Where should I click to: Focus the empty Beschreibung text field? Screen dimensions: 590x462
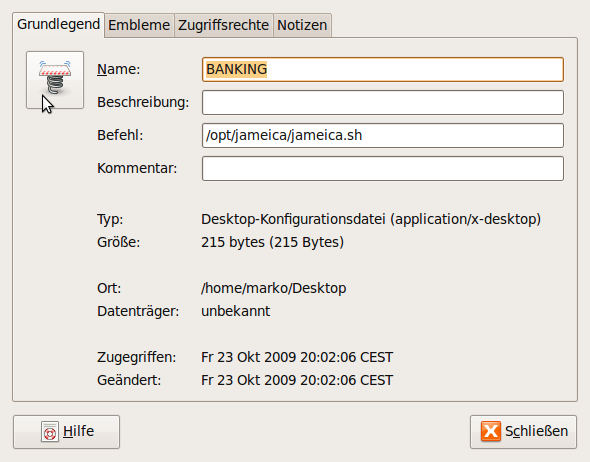(x=383, y=102)
